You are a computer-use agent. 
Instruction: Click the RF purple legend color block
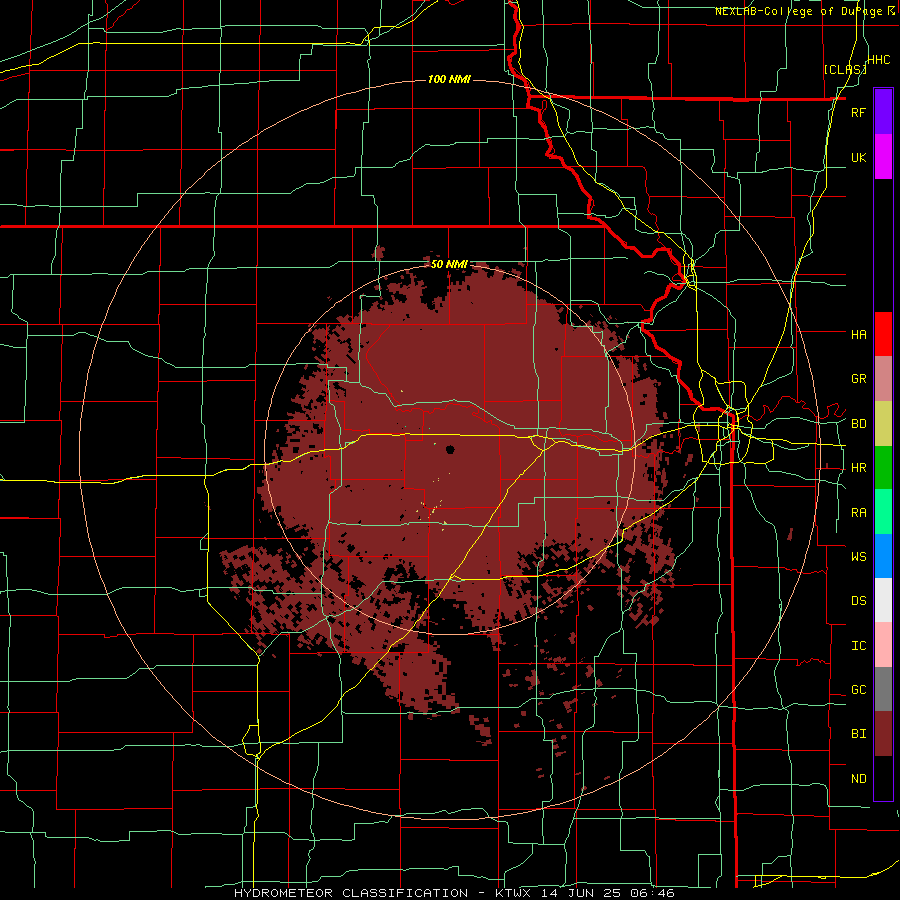coord(883,112)
